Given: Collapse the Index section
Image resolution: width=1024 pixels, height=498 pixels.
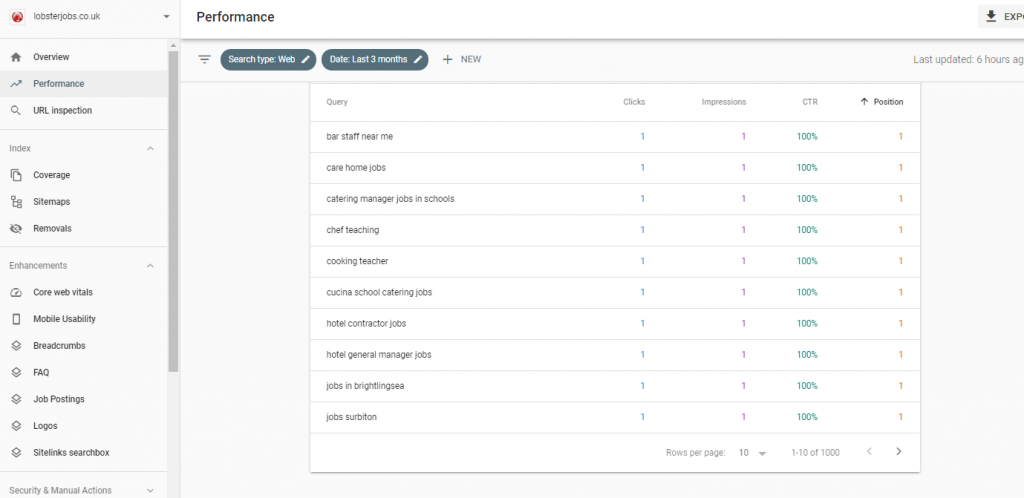Looking at the screenshot, I should [150, 149].
